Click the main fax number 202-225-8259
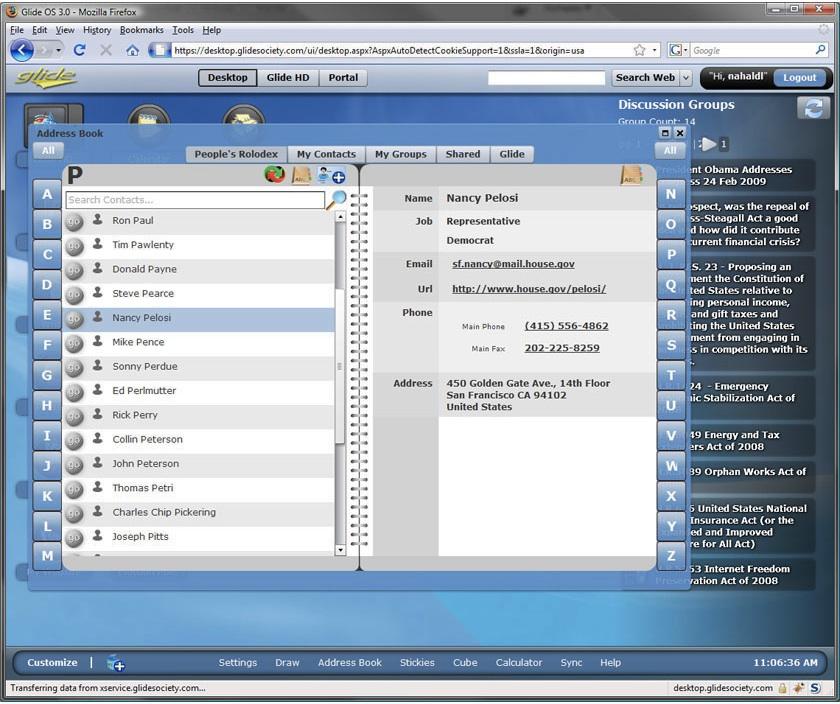 point(562,348)
